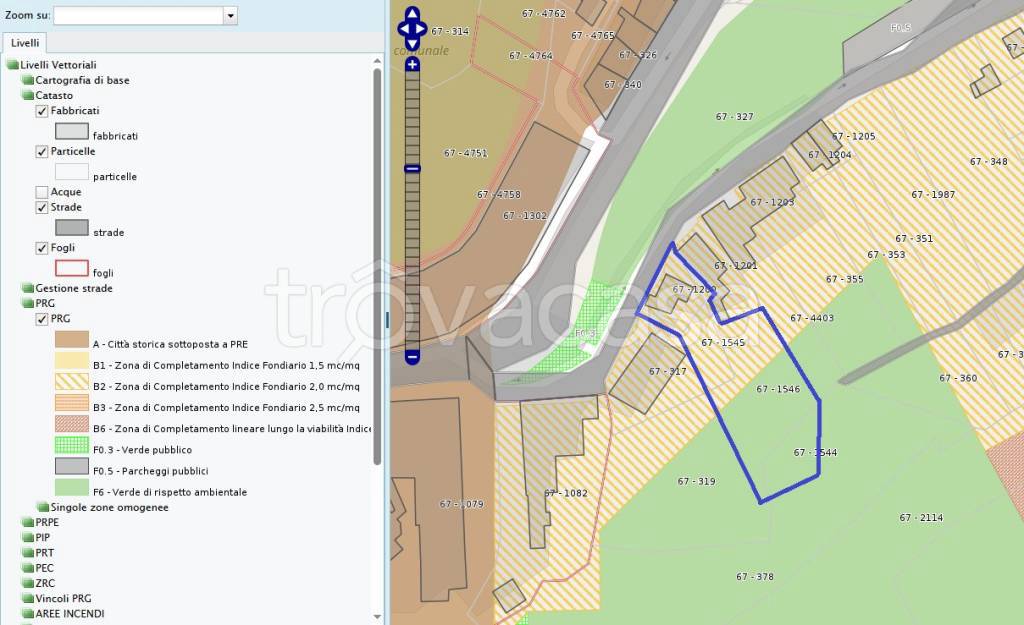Click the Cartografia di base folder icon
Viewport: 1024px width, 625px height.
click(27, 80)
